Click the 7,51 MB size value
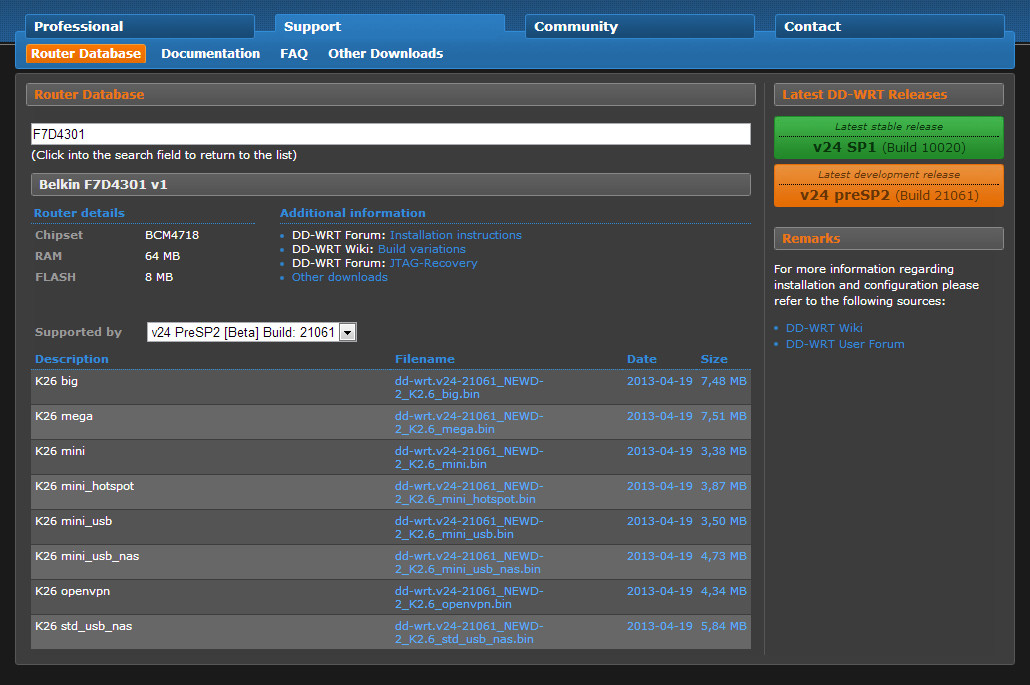This screenshot has width=1030, height=685. (723, 416)
